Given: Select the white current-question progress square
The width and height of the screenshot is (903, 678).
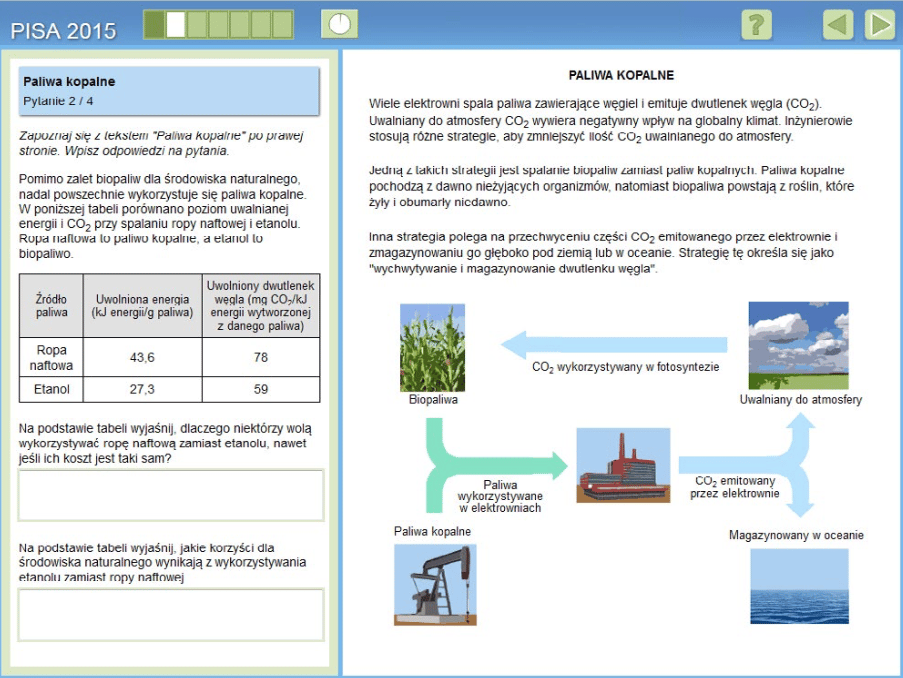Looking at the screenshot, I should [x=176, y=25].
